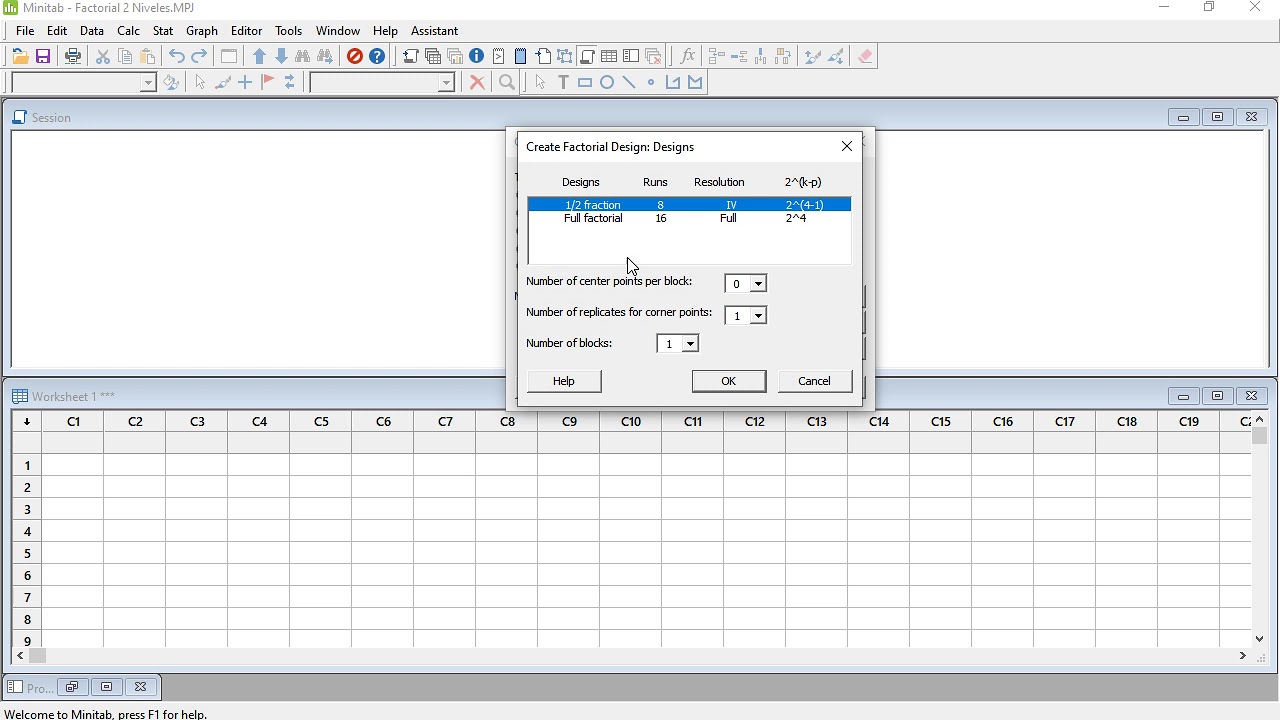The height and width of the screenshot is (720, 1280).
Task: Select the 1/2 fraction design row
Action: tap(689, 205)
